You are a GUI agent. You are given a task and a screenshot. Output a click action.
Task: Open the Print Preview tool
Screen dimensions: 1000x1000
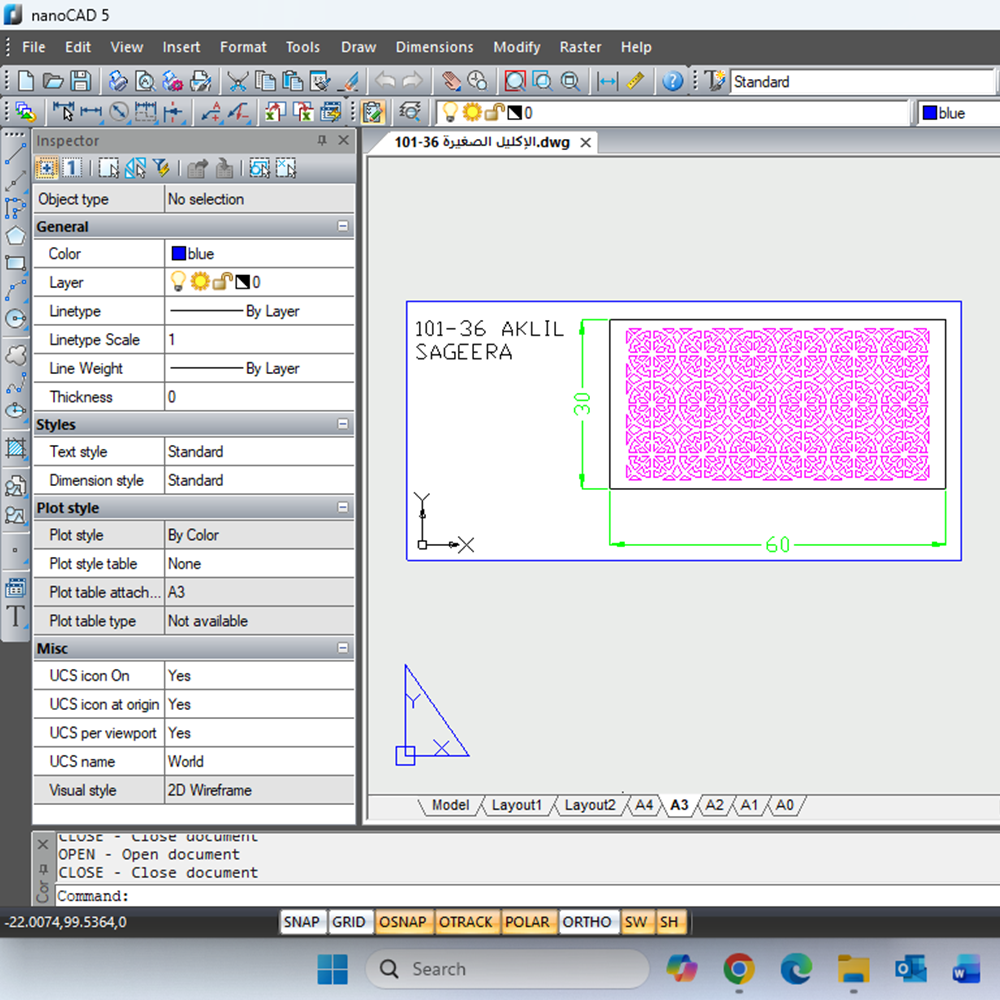pyautogui.click(x=145, y=82)
